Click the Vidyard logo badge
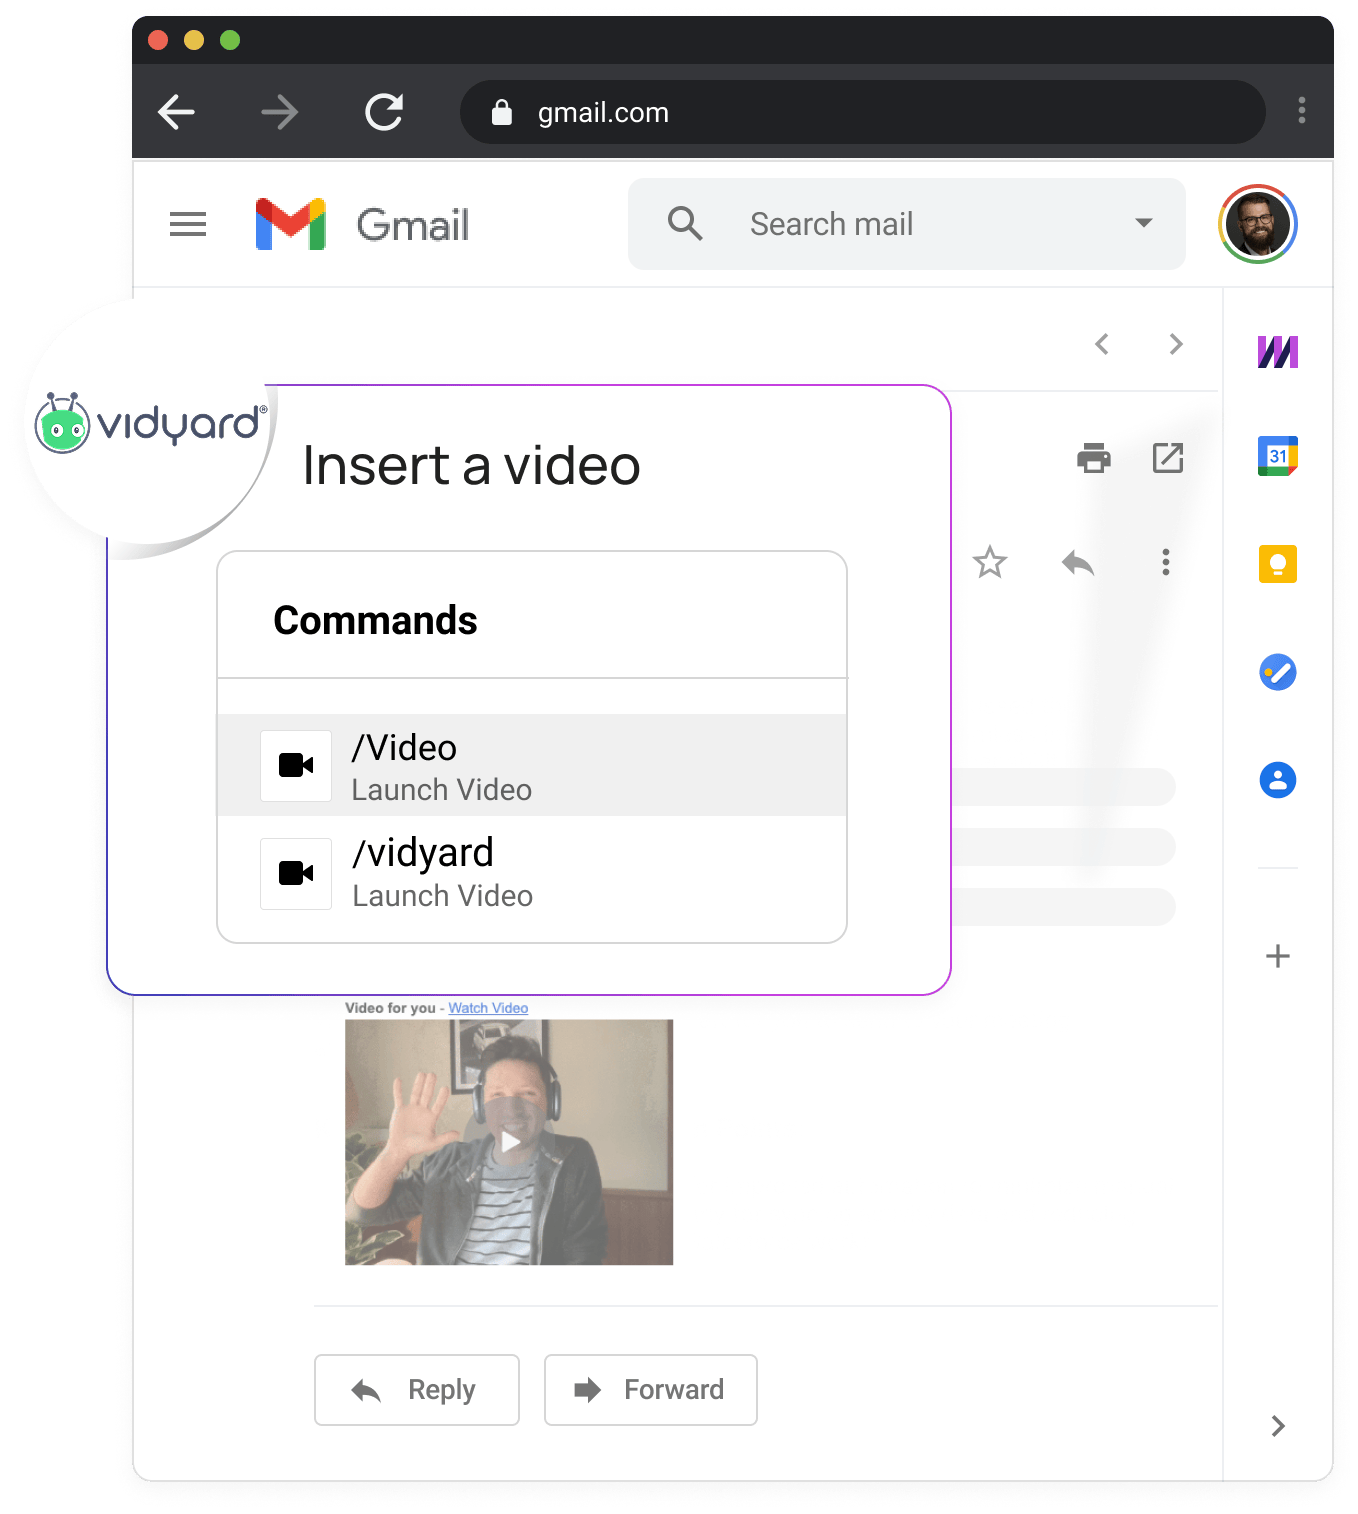The width and height of the screenshot is (1358, 1514). tap(150, 424)
